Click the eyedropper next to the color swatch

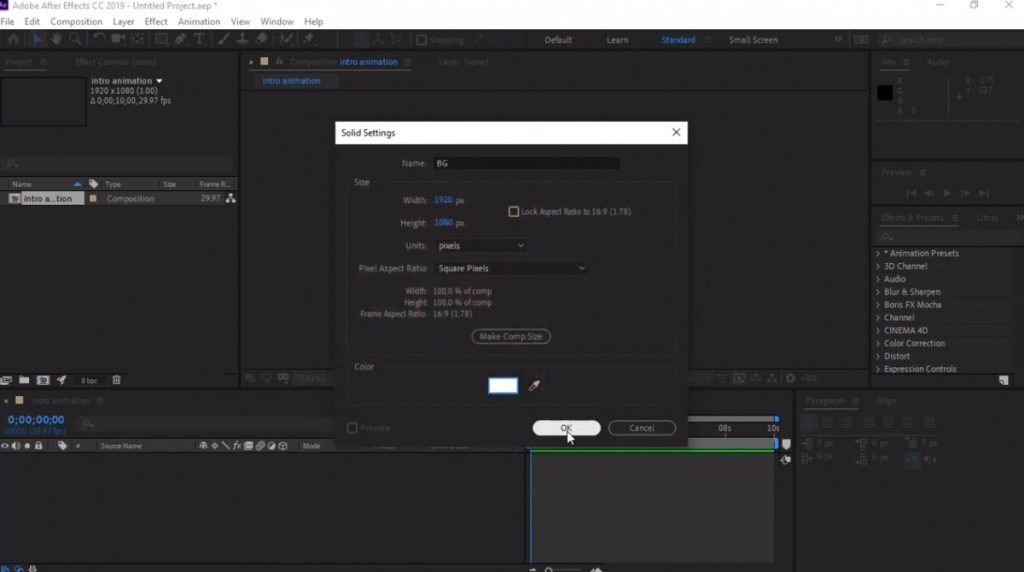(534, 385)
